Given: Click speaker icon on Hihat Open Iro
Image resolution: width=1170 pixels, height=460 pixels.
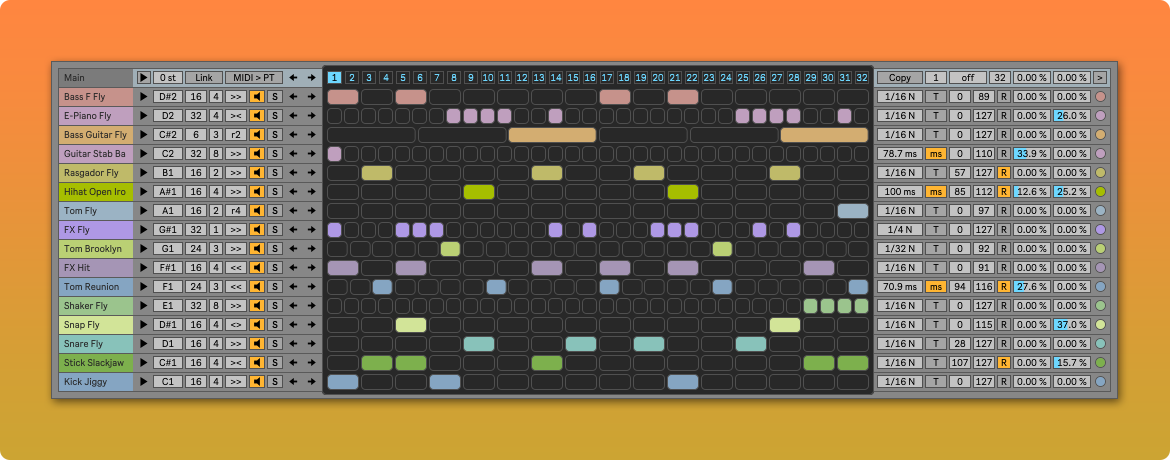Looking at the screenshot, I should coord(257,192).
